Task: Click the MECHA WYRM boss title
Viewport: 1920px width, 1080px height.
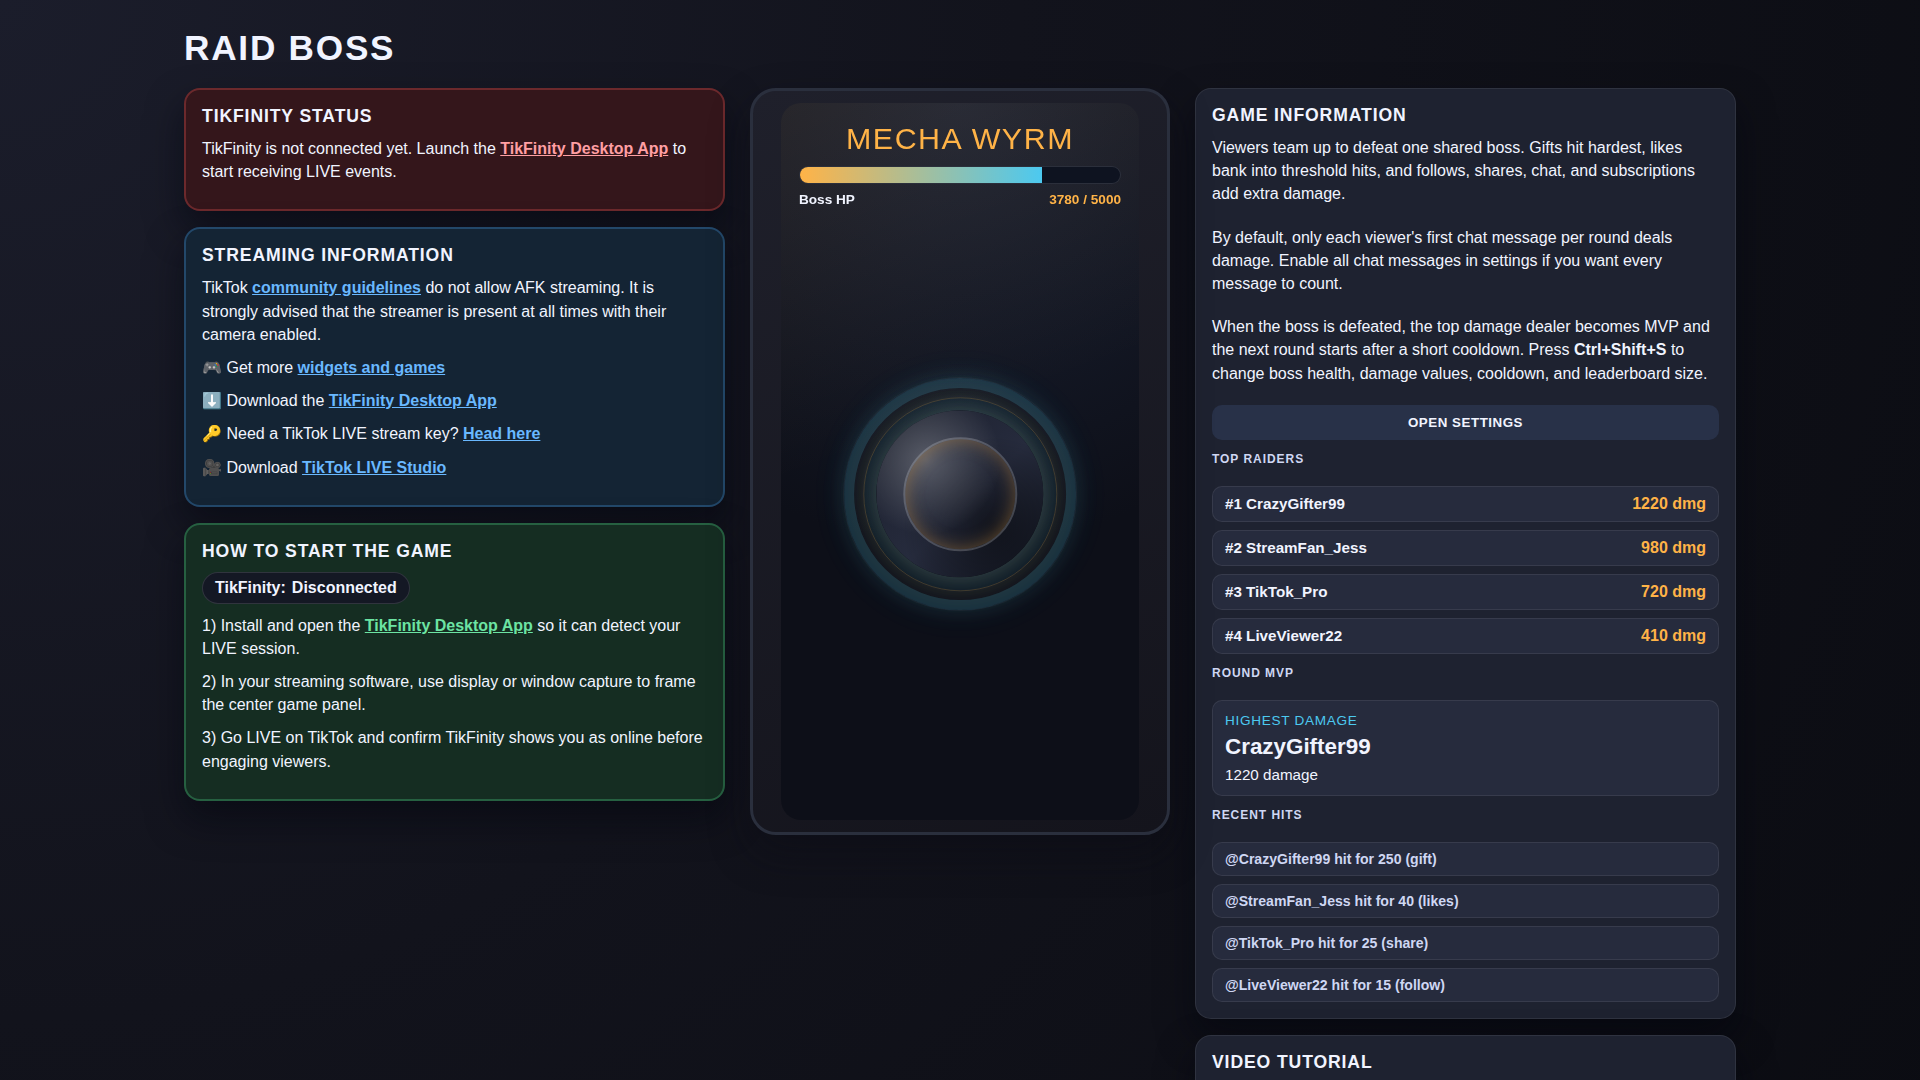Action: point(960,139)
